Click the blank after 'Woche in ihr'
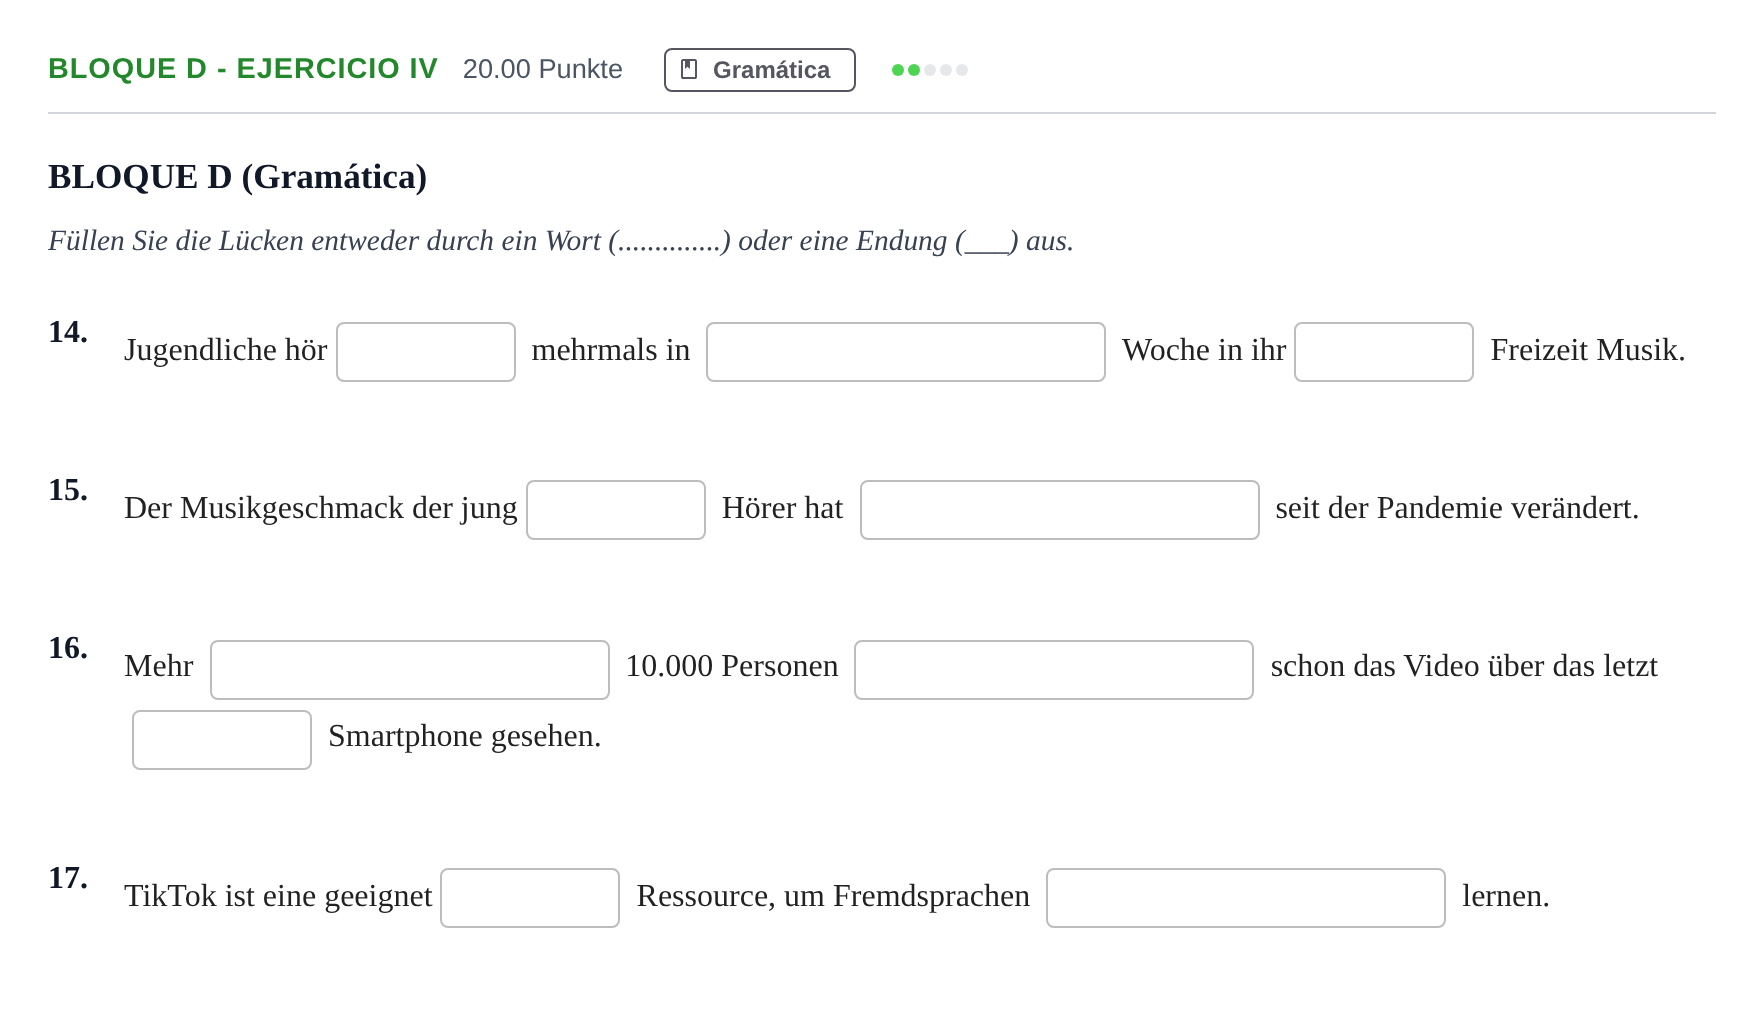The width and height of the screenshot is (1764, 1032). click(1384, 352)
